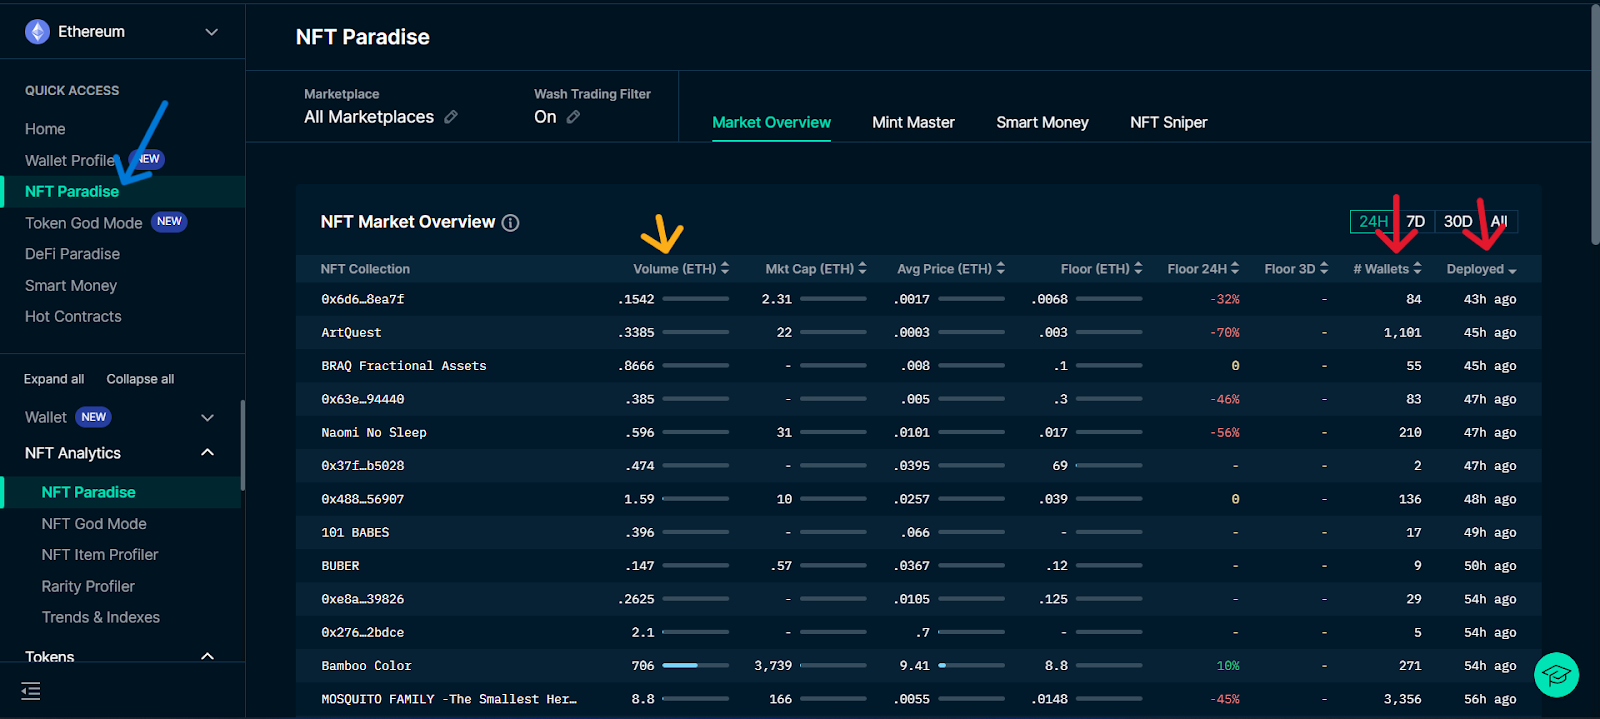Collapse the sidebar using bottom menu icon
1600x719 pixels.
[x=31, y=691]
